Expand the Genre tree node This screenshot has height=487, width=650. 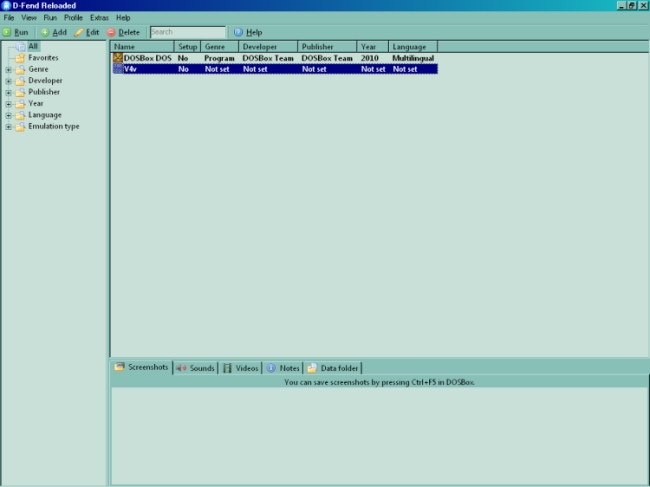8,70
